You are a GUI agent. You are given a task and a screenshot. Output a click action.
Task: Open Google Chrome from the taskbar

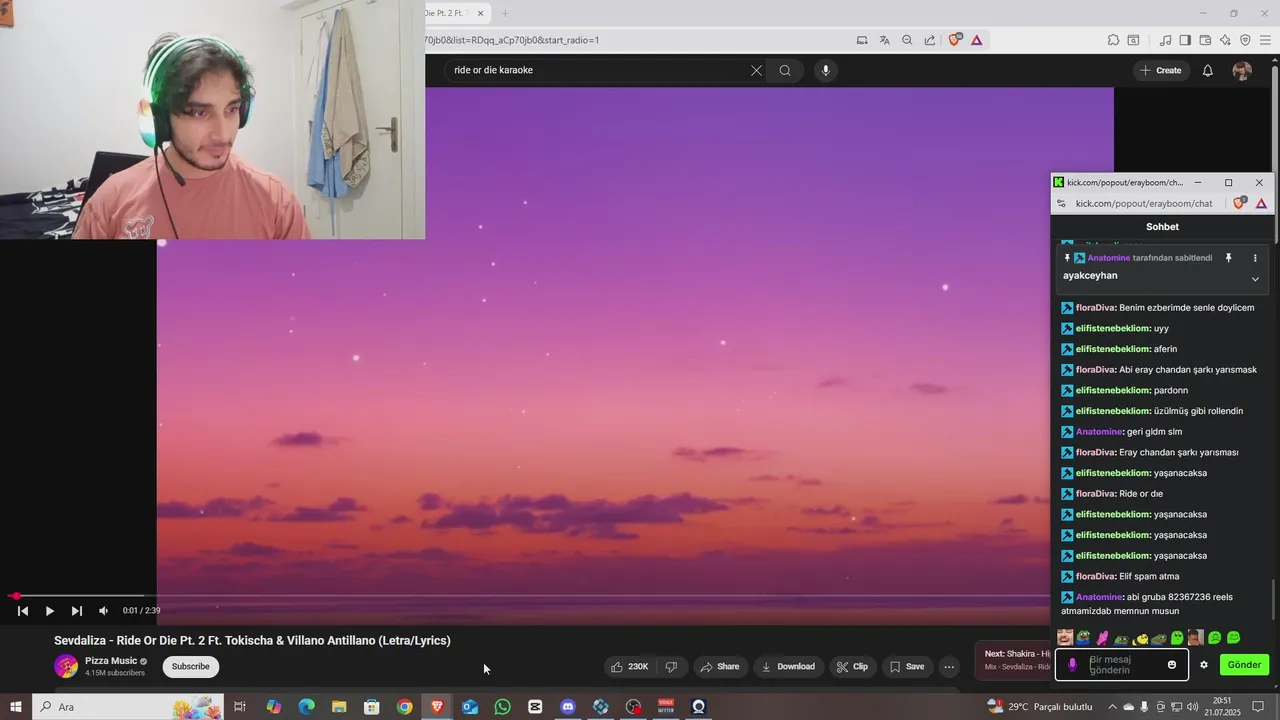coord(404,707)
